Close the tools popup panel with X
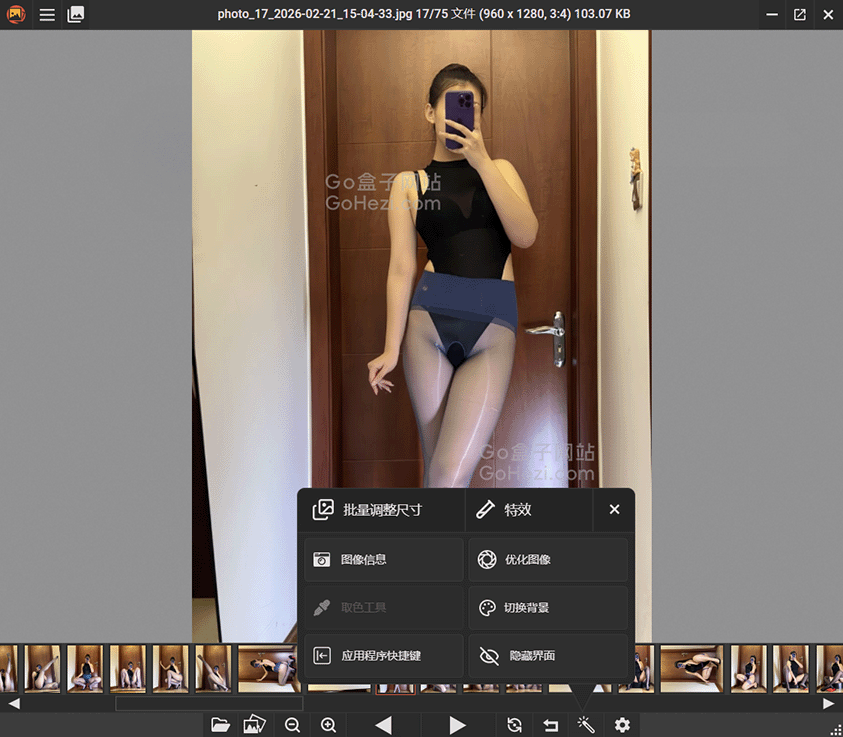The height and width of the screenshot is (737, 843). click(x=614, y=510)
